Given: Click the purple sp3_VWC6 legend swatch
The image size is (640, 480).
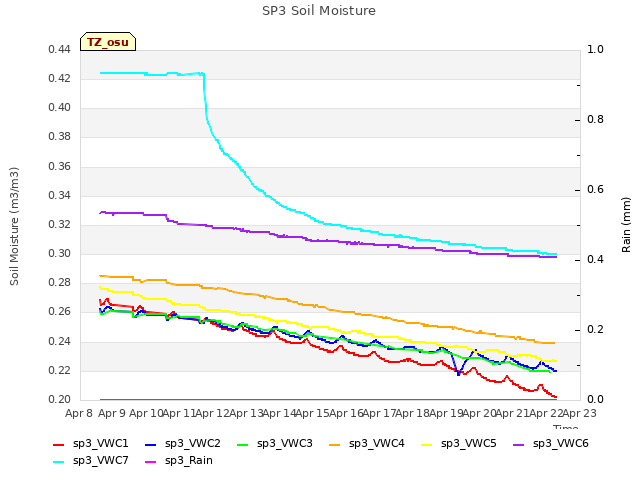Looking at the screenshot, I should tap(519, 444).
